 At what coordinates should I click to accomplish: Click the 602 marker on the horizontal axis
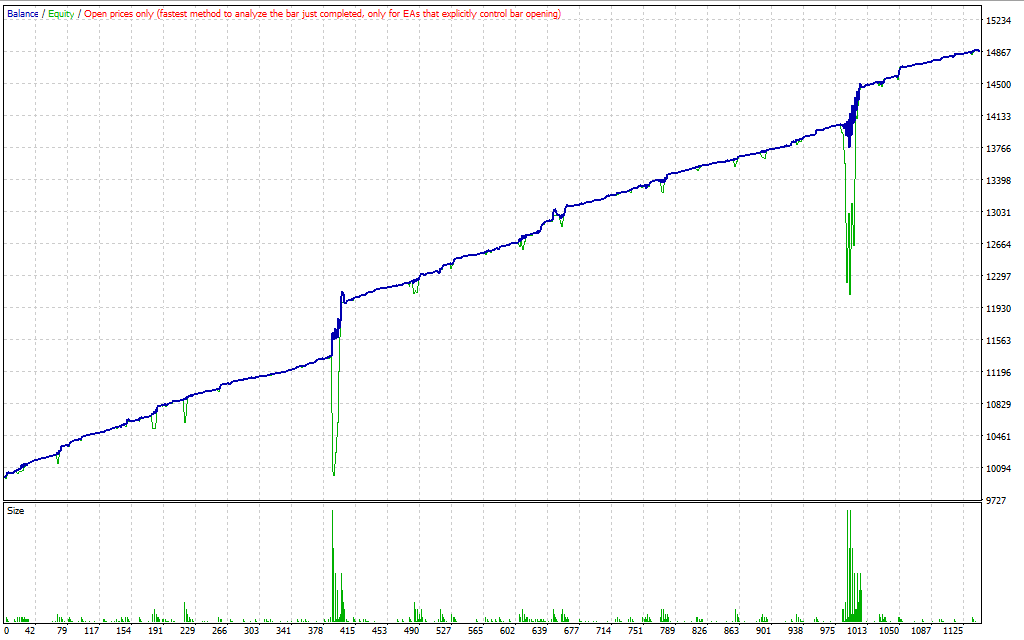(x=507, y=631)
